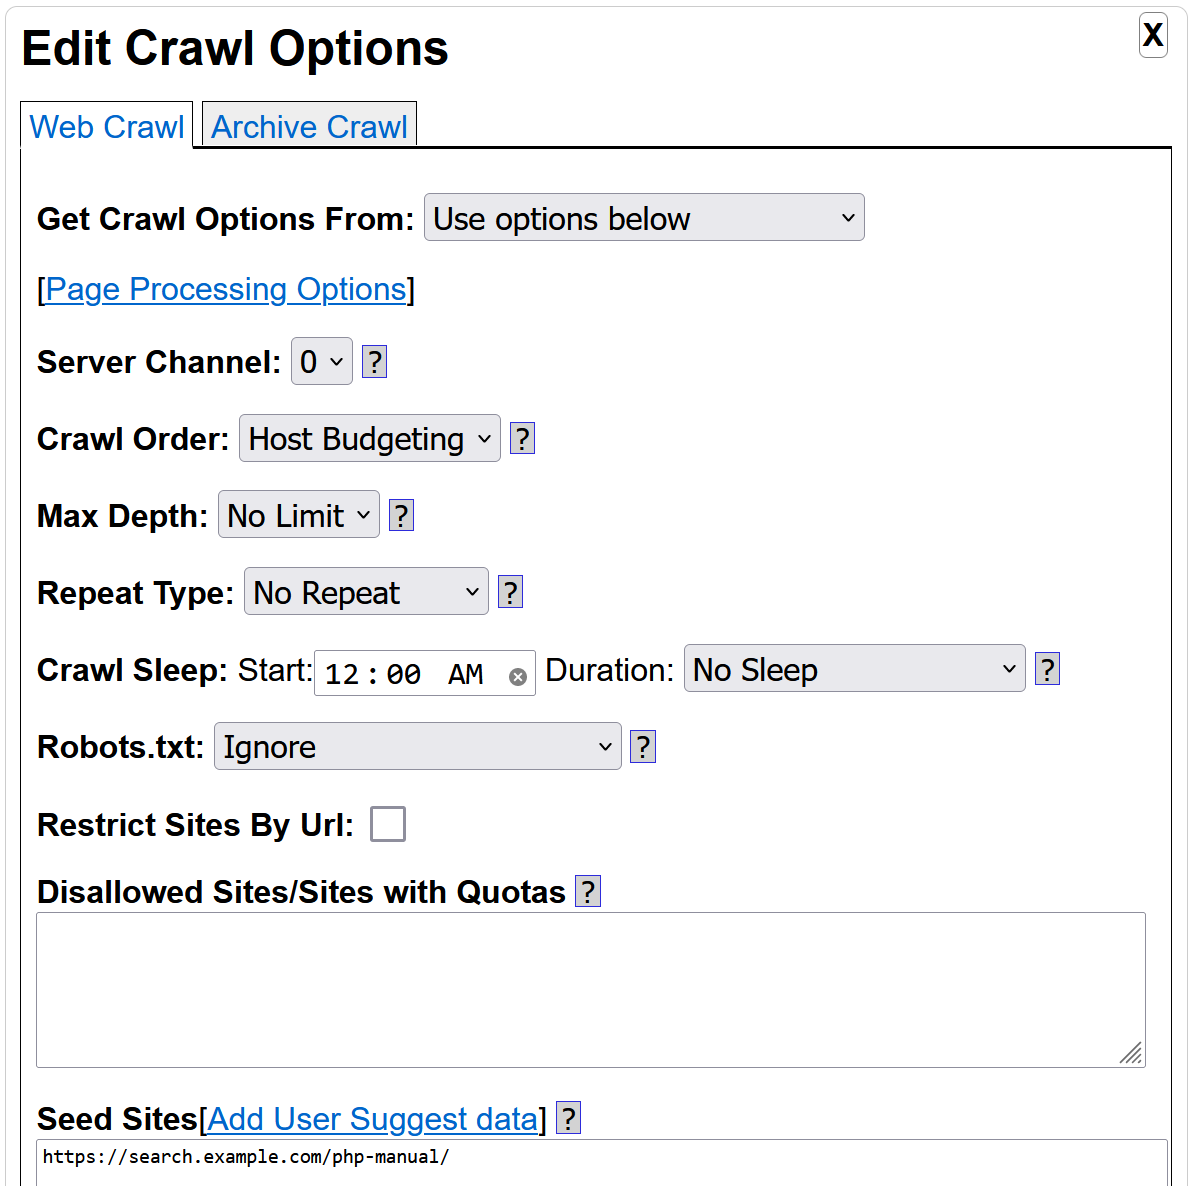Image resolution: width=1193 pixels, height=1186 pixels.
Task: Open the Get Crawl Options From dropdown
Action: click(x=644, y=218)
